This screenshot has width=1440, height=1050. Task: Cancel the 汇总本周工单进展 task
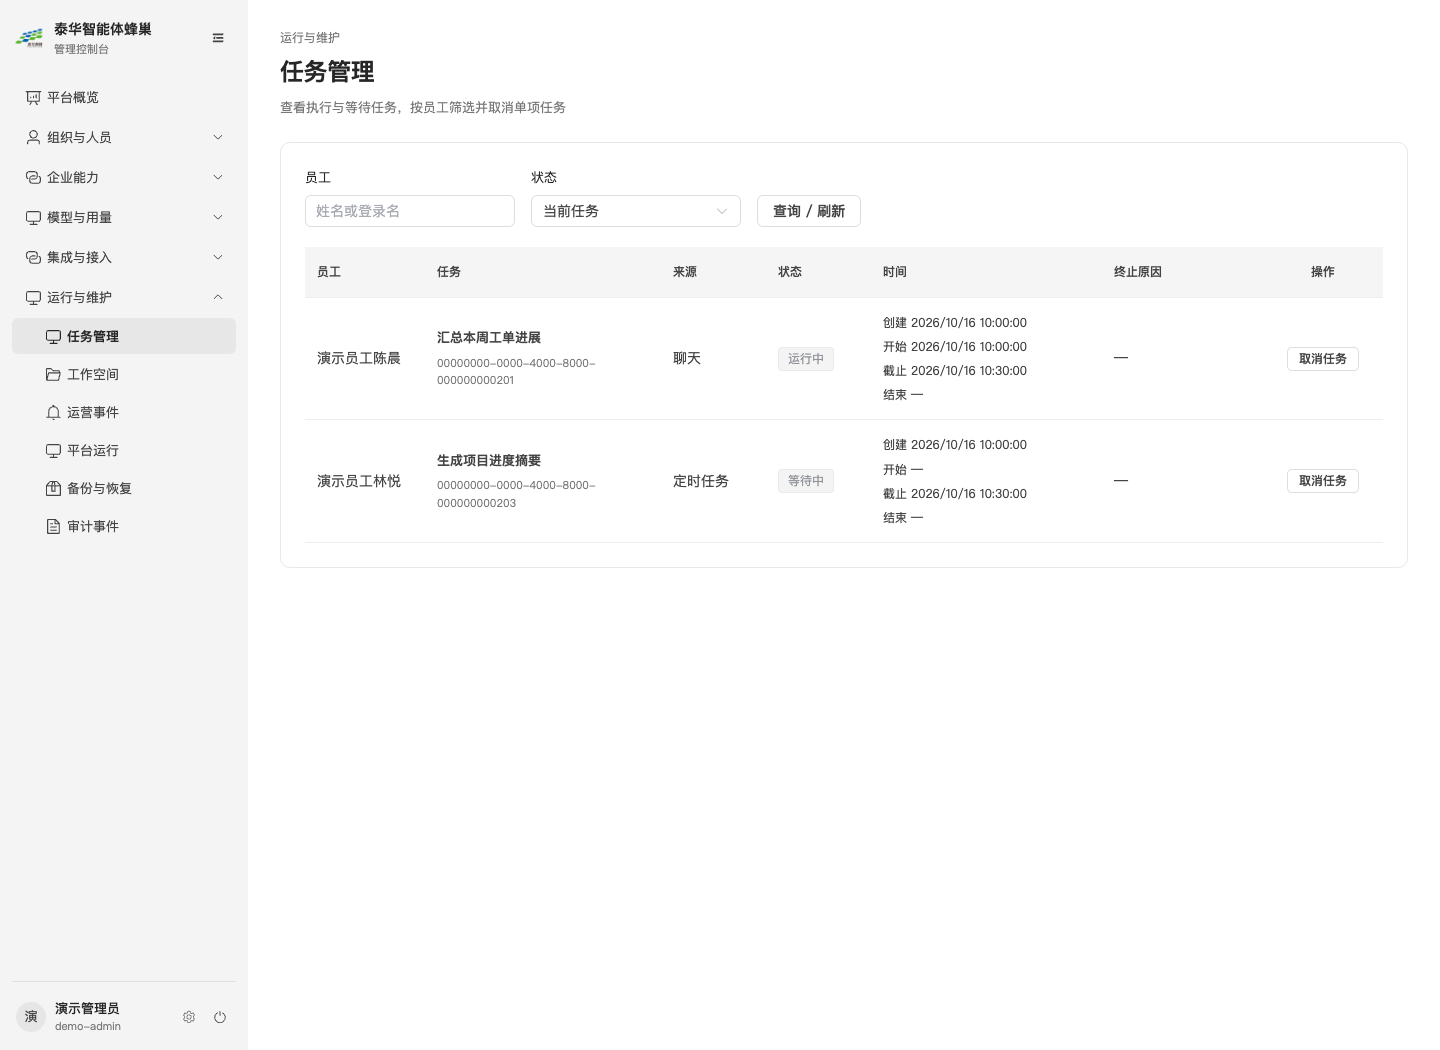pyautogui.click(x=1322, y=358)
